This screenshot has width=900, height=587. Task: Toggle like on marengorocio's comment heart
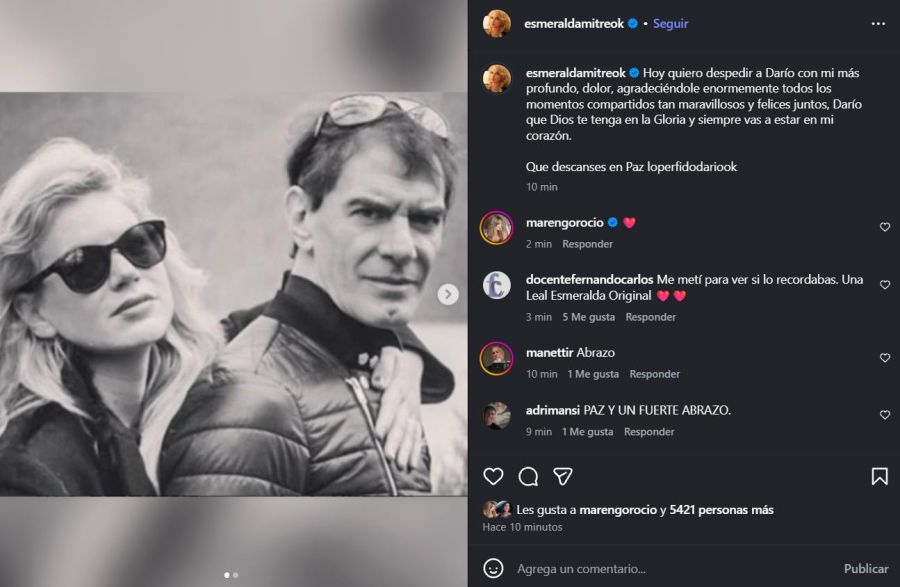[x=884, y=227]
